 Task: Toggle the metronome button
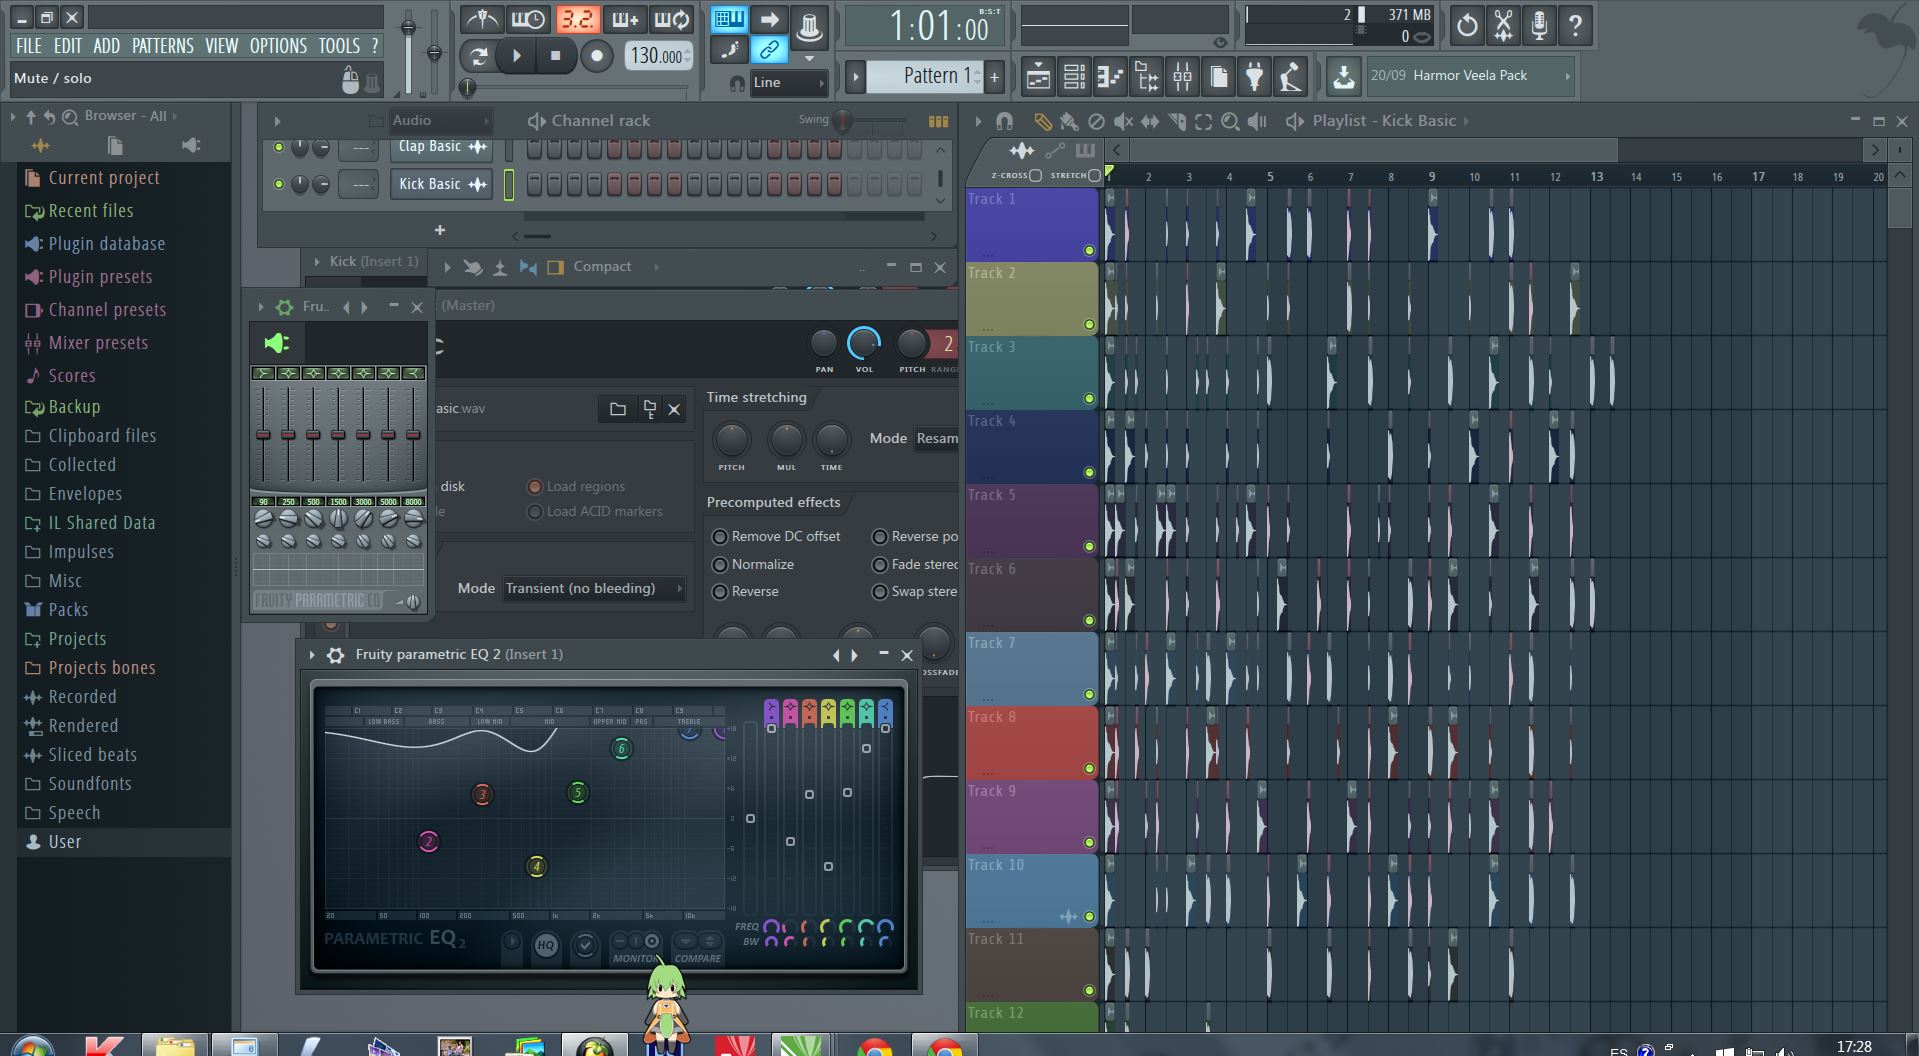pyautogui.click(x=482, y=20)
